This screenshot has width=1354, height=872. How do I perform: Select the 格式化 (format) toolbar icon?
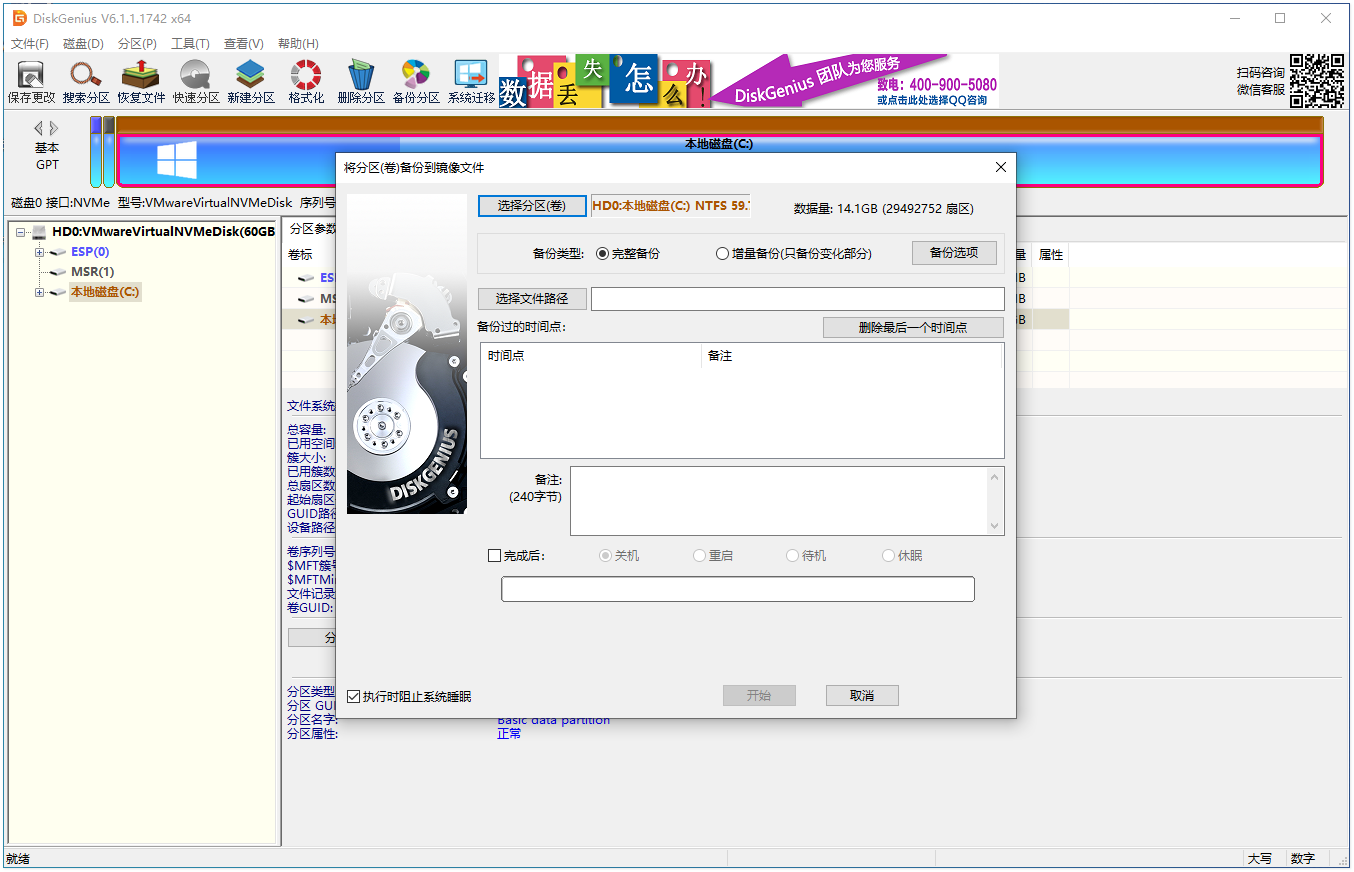point(305,80)
